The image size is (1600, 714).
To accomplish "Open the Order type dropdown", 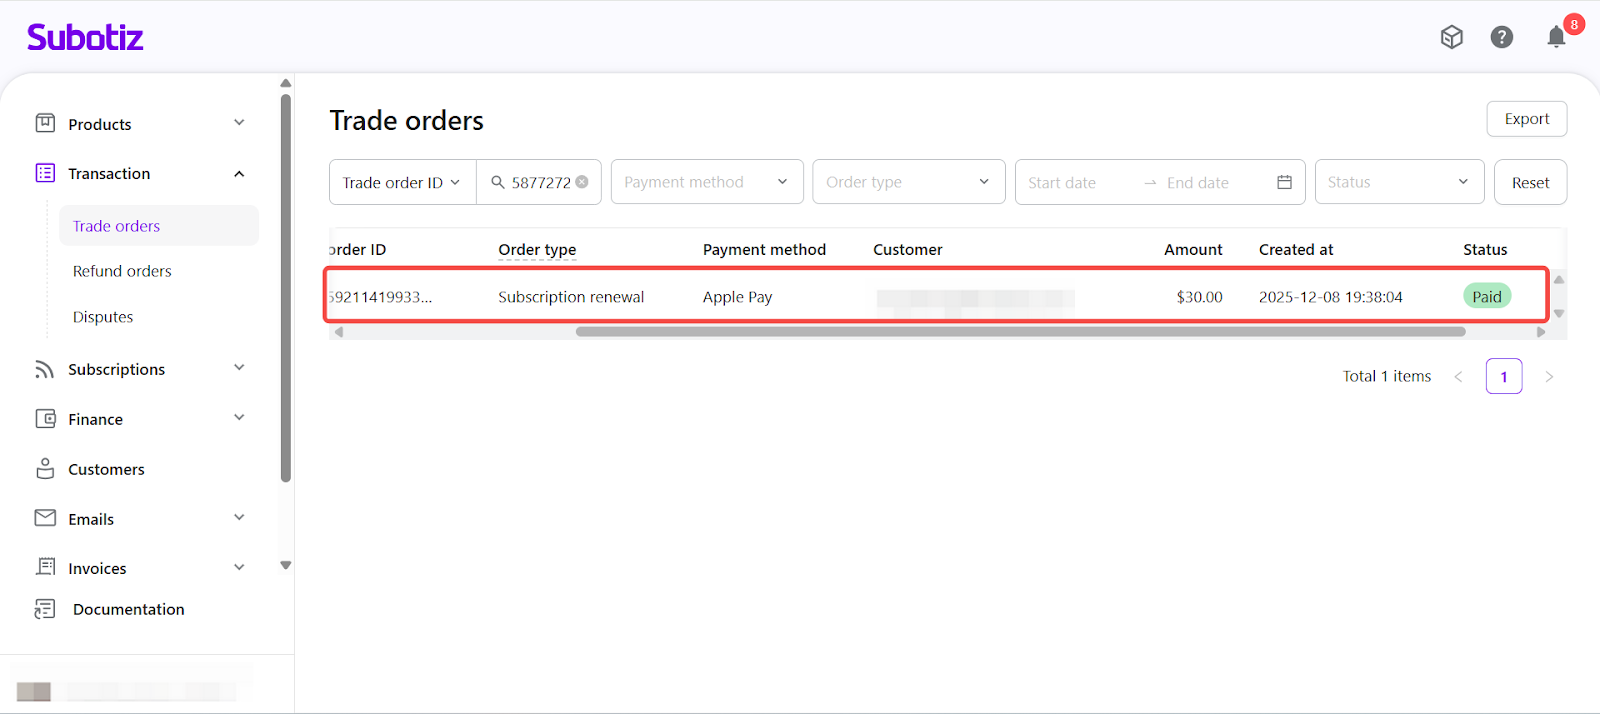I will [908, 182].
